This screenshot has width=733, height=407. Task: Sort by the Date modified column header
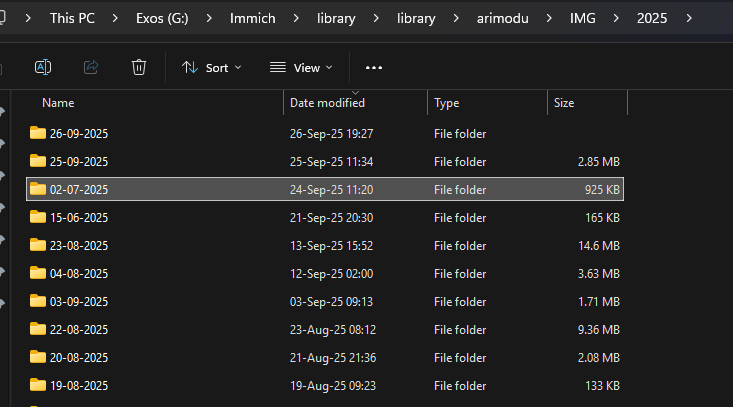pyautogui.click(x=327, y=103)
